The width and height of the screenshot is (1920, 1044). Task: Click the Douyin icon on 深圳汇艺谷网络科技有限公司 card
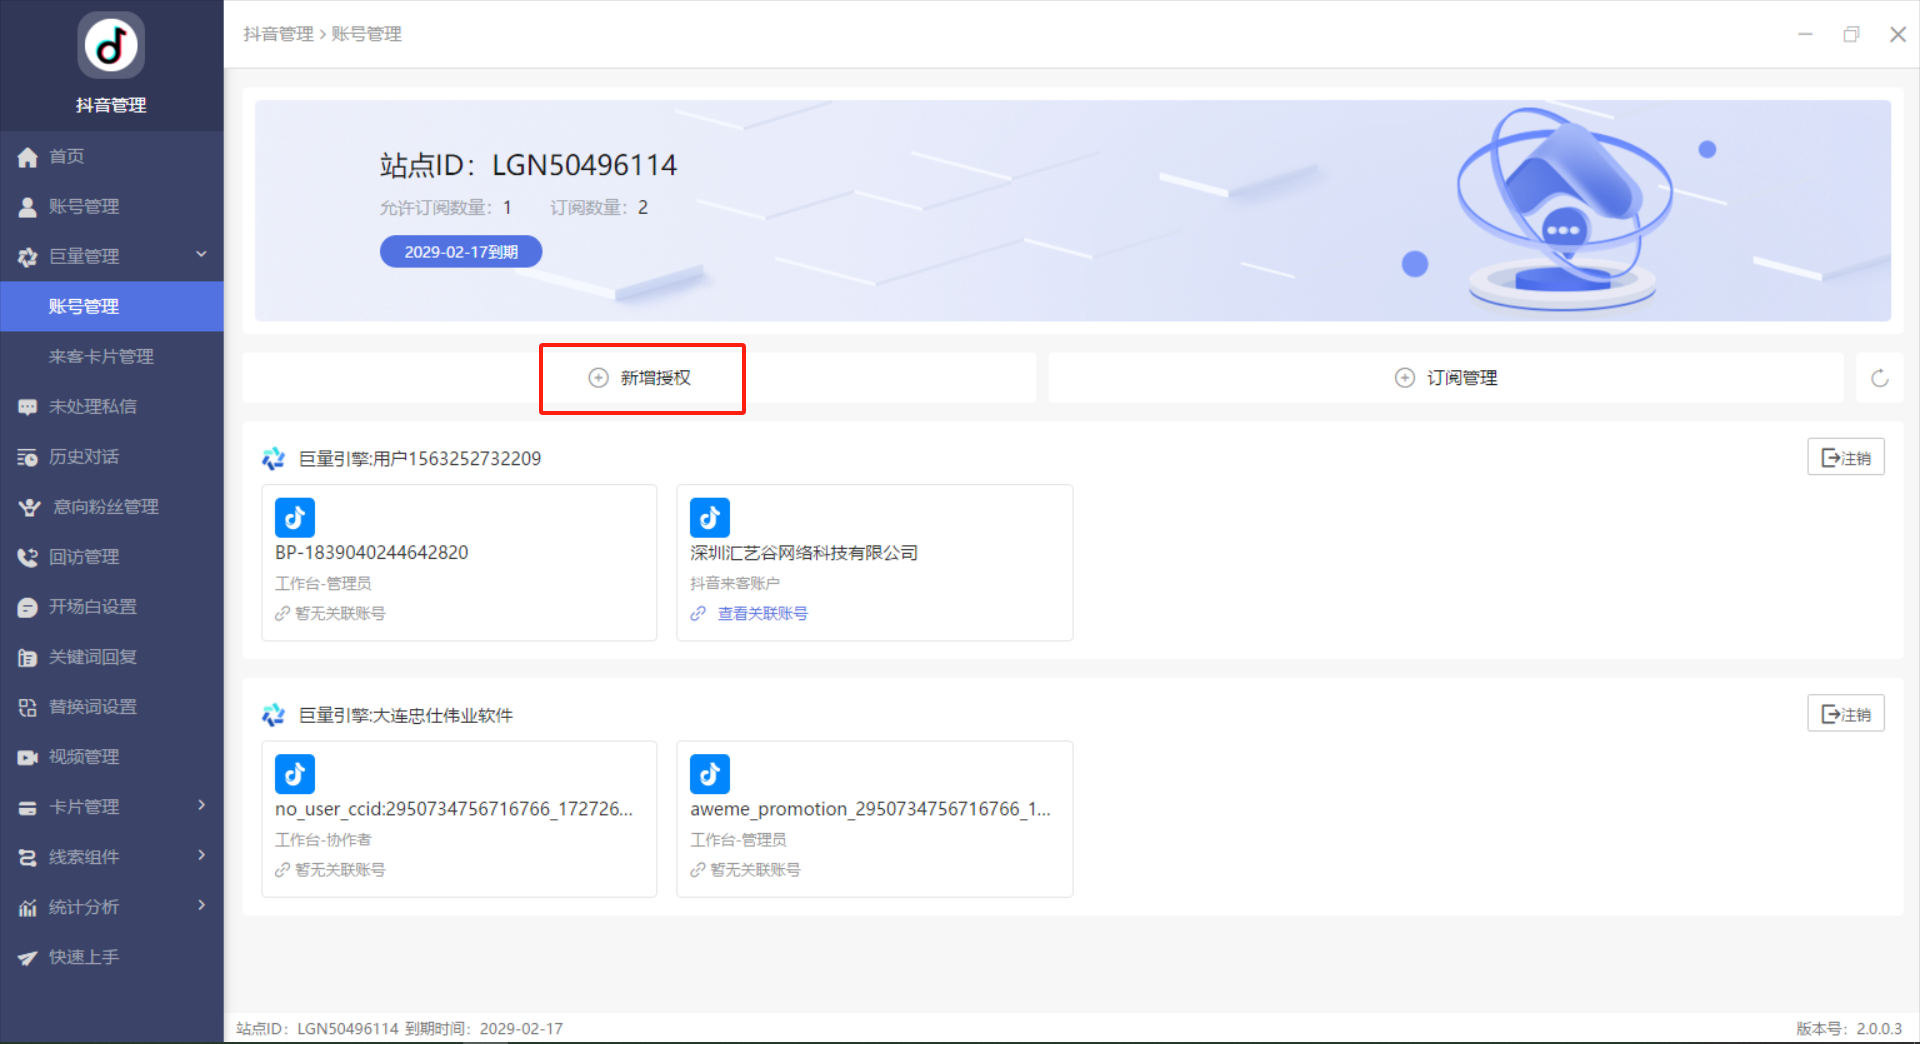point(710,518)
